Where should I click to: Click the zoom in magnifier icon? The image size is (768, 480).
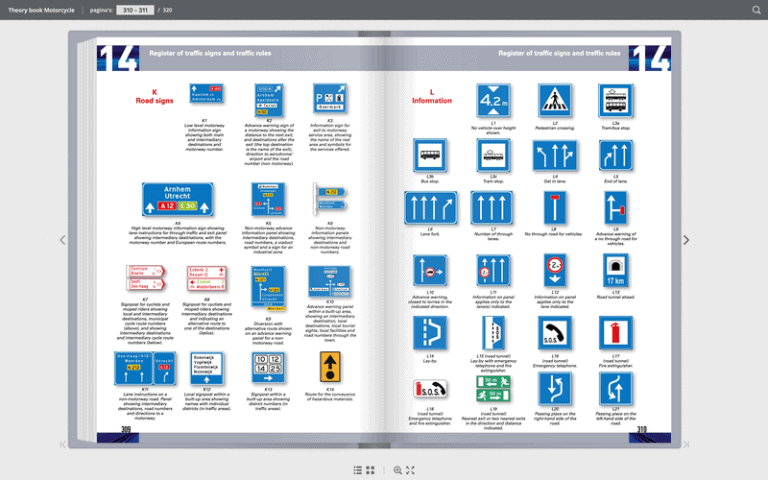click(397, 469)
